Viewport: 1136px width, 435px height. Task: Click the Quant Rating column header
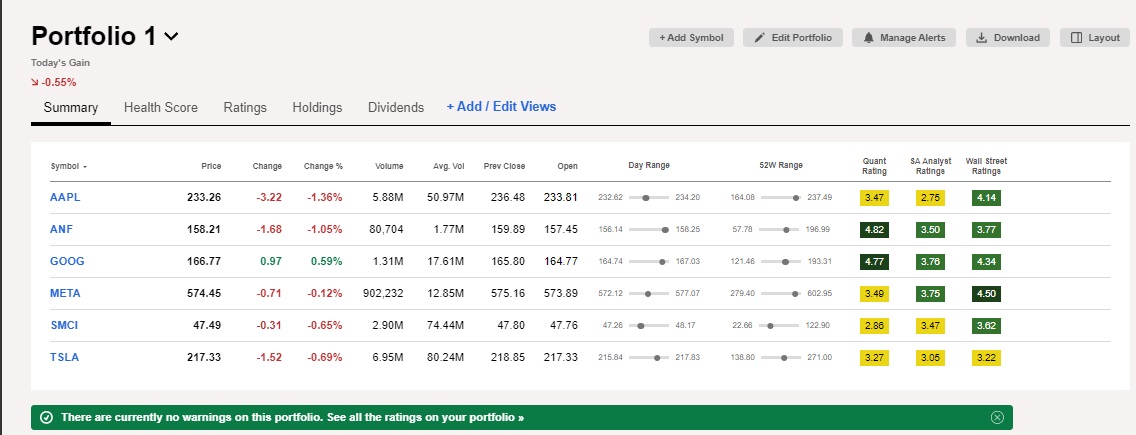[x=874, y=166]
